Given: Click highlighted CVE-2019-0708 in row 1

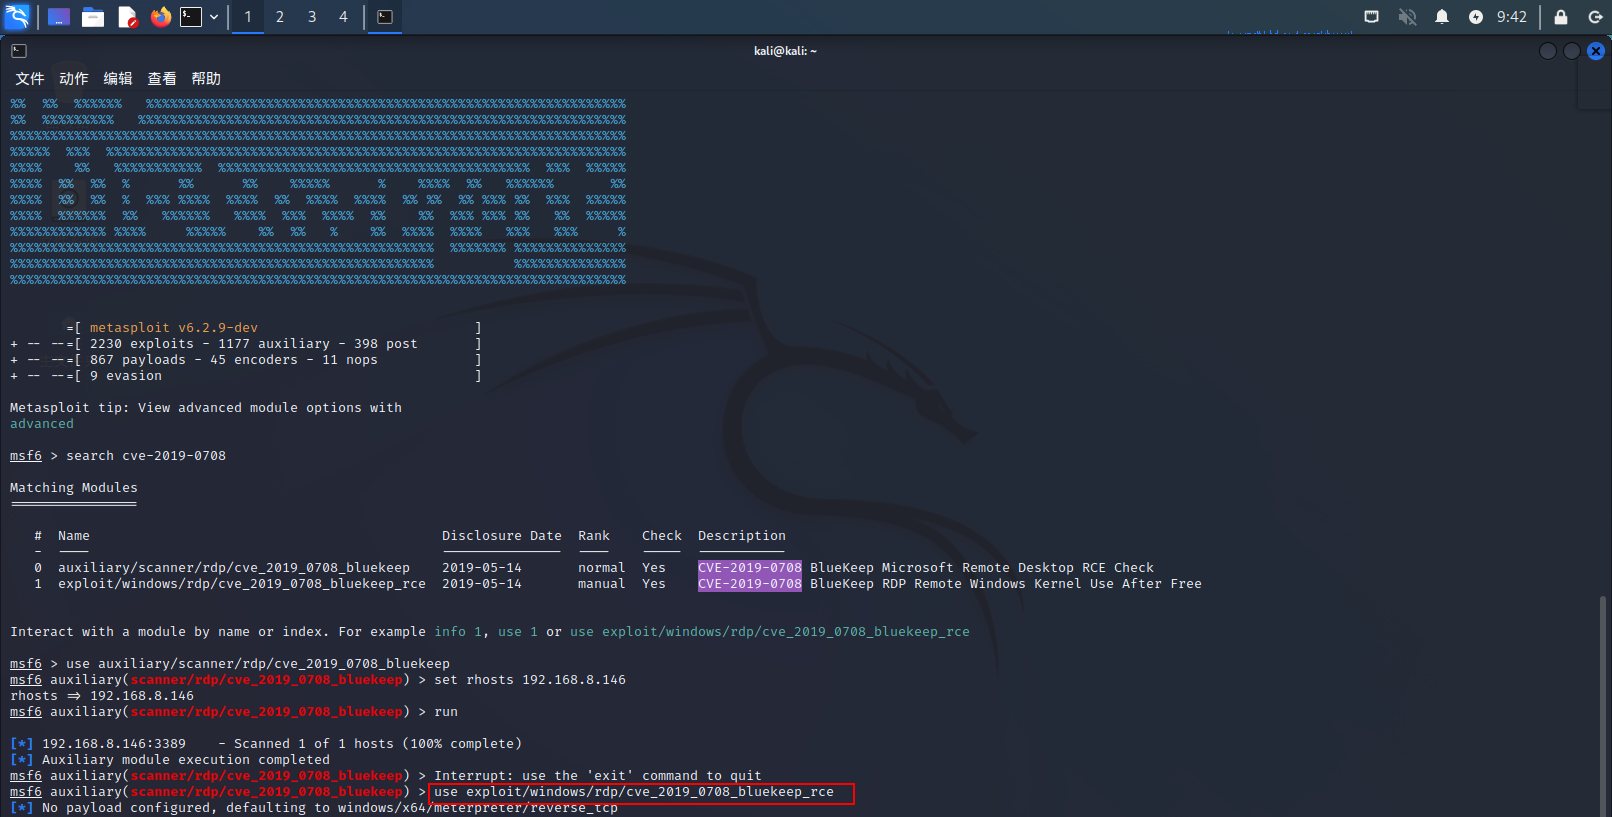Looking at the screenshot, I should point(750,584).
